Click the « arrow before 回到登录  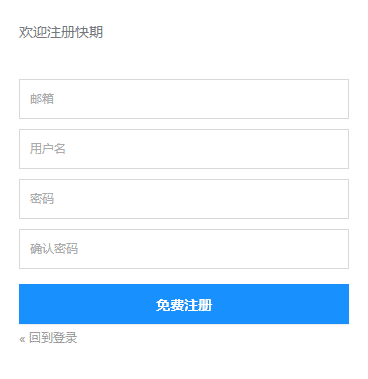tap(22, 339)
